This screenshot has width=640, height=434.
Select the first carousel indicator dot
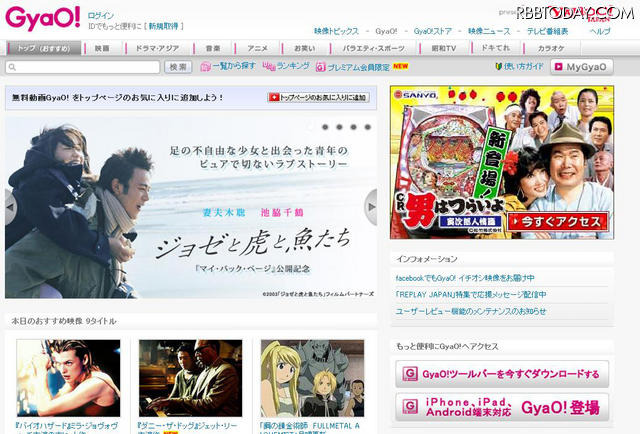[x=325, y=127]
